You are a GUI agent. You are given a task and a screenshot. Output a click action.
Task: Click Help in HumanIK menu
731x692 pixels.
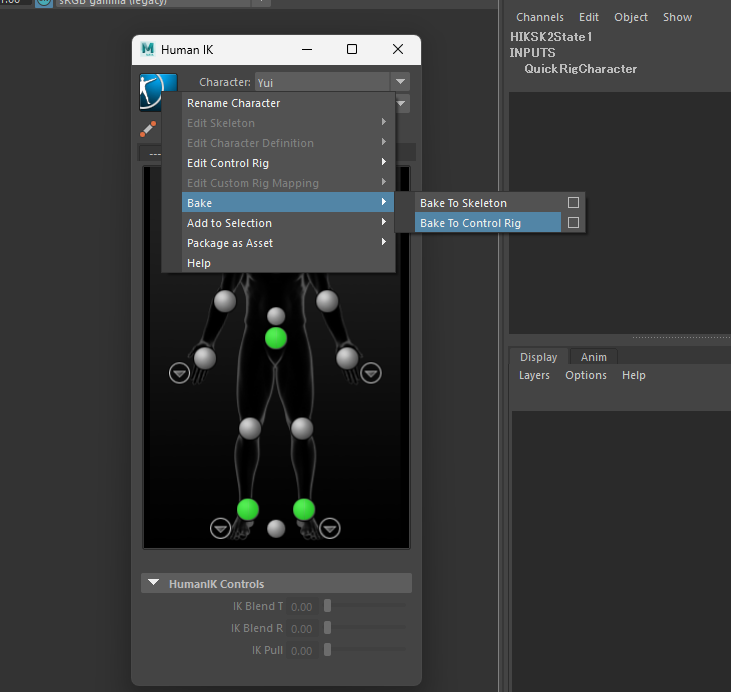(288, 263)
